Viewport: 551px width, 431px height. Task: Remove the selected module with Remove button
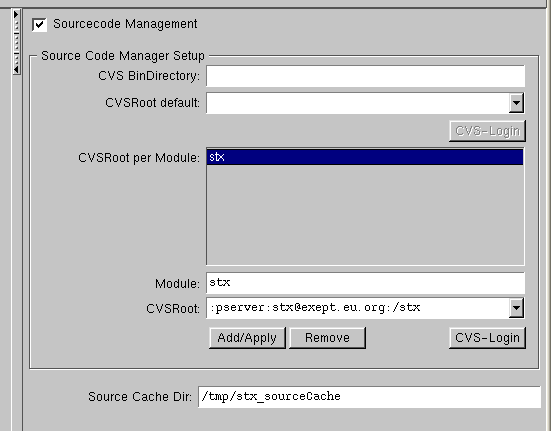pyautogui.click(x=327, y=338)
